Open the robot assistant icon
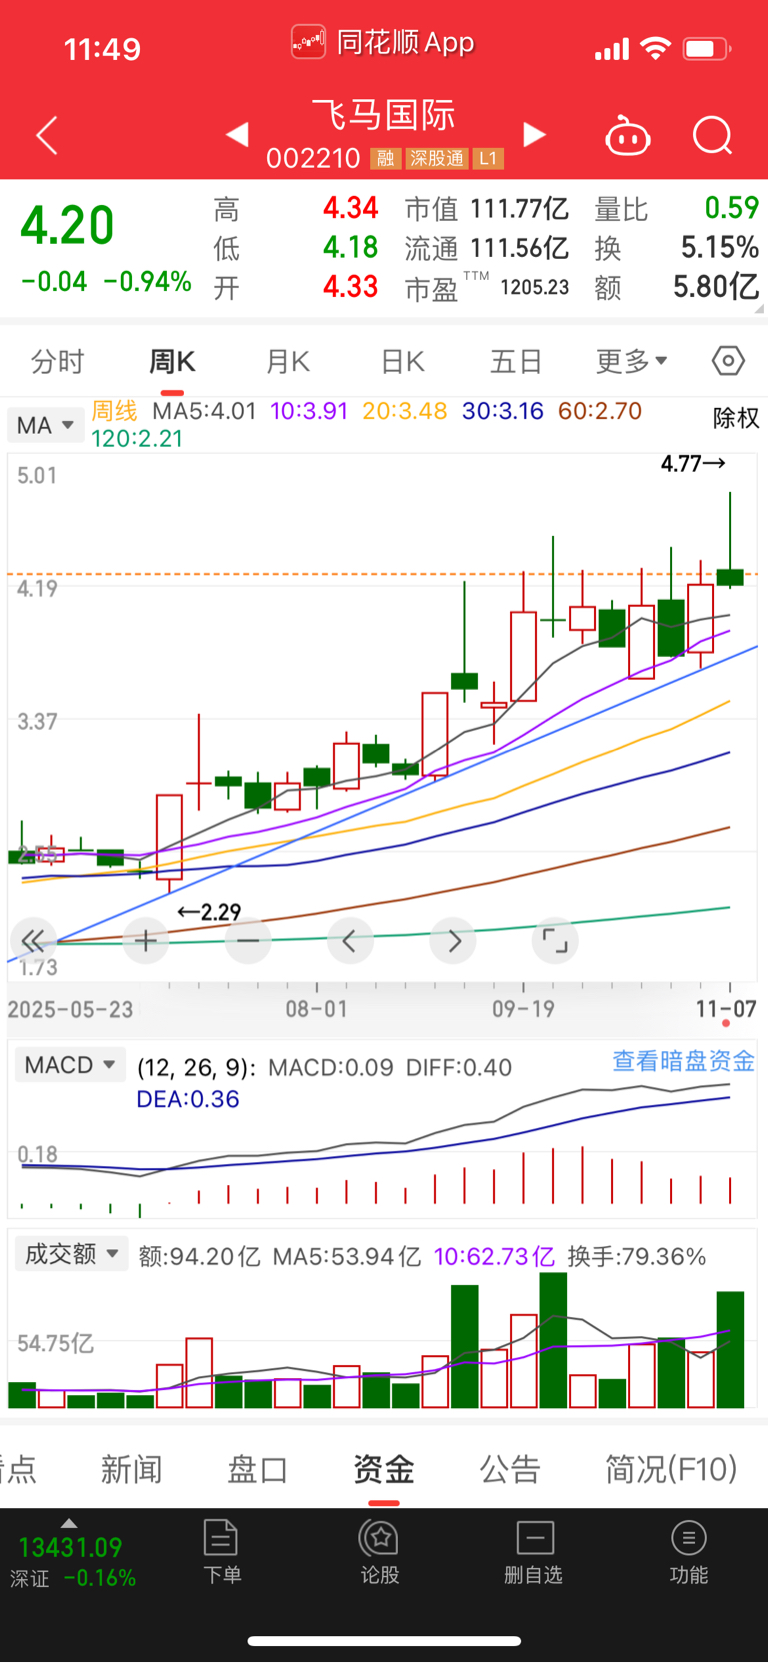This screenshot has height=1663, width=768. click(x=628, y=135)
